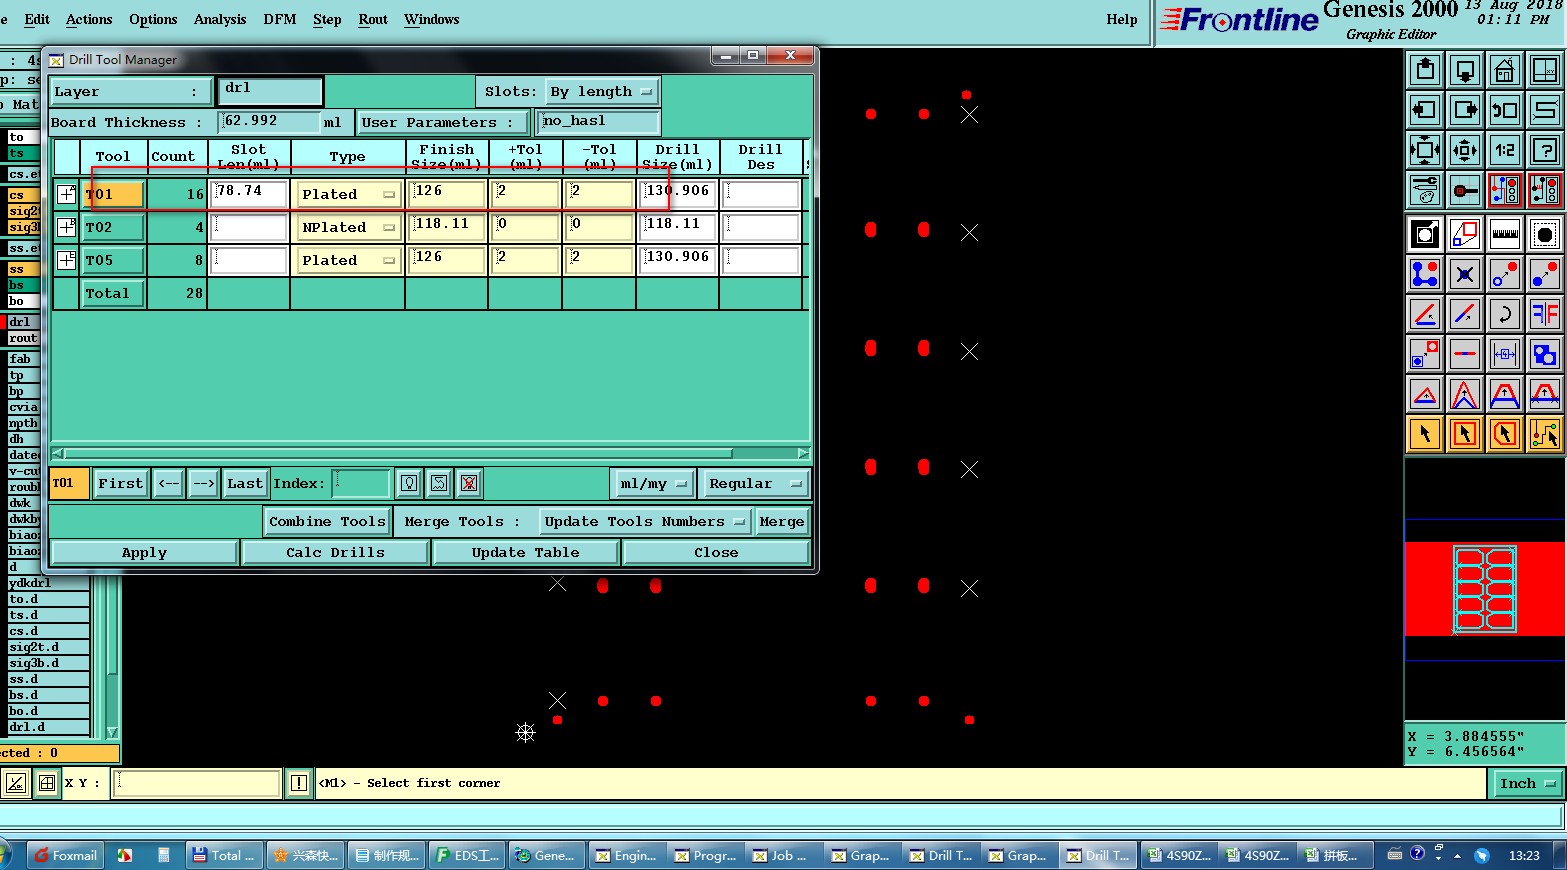Click the pan up view icon
The image size is (1567, 870).
(x=1425, y=71)
